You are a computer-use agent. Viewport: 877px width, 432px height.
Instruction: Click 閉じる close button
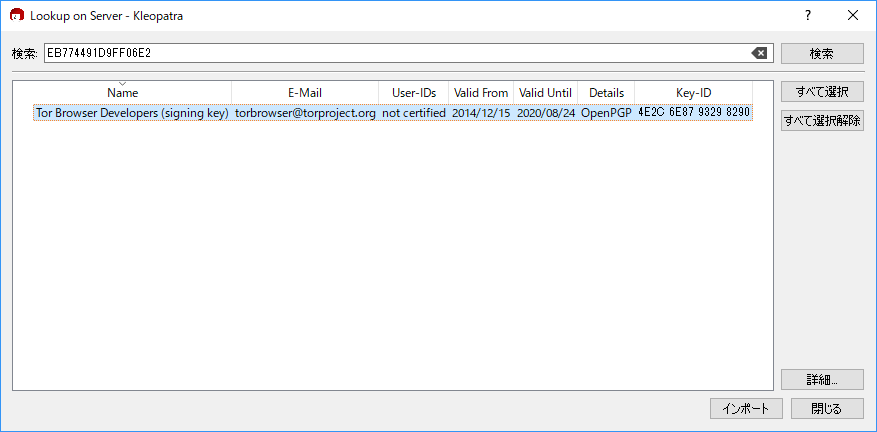click(827, 408)
